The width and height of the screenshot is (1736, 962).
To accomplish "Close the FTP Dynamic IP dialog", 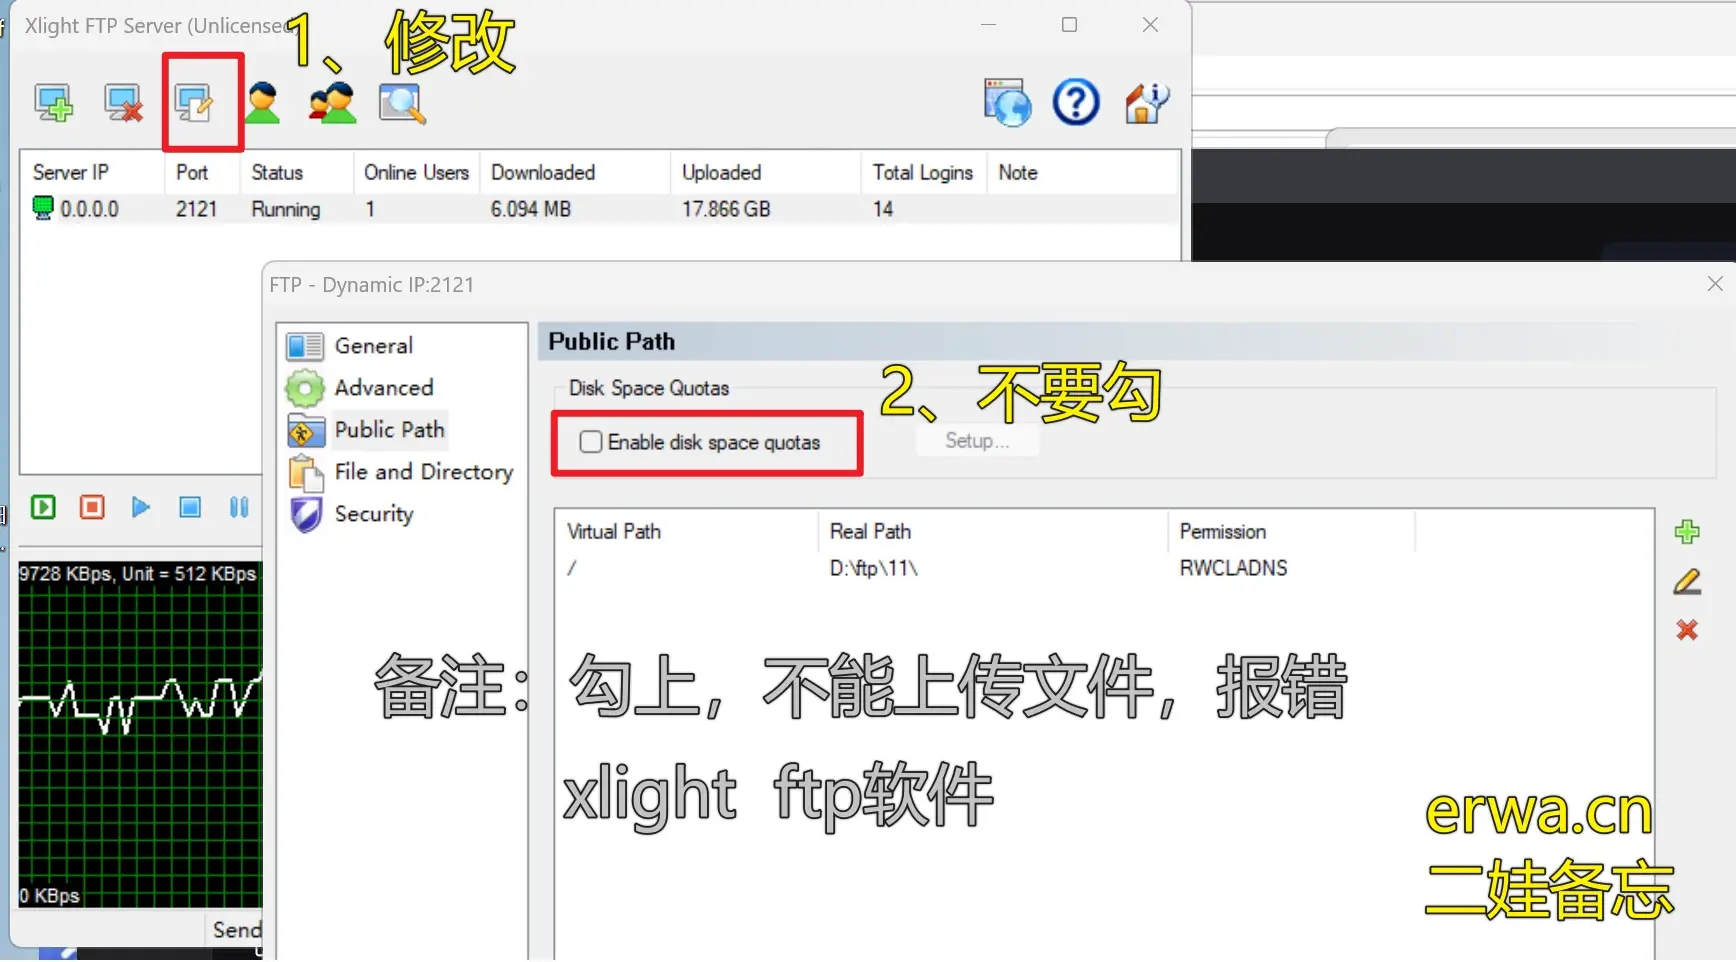I will 1715,284.
